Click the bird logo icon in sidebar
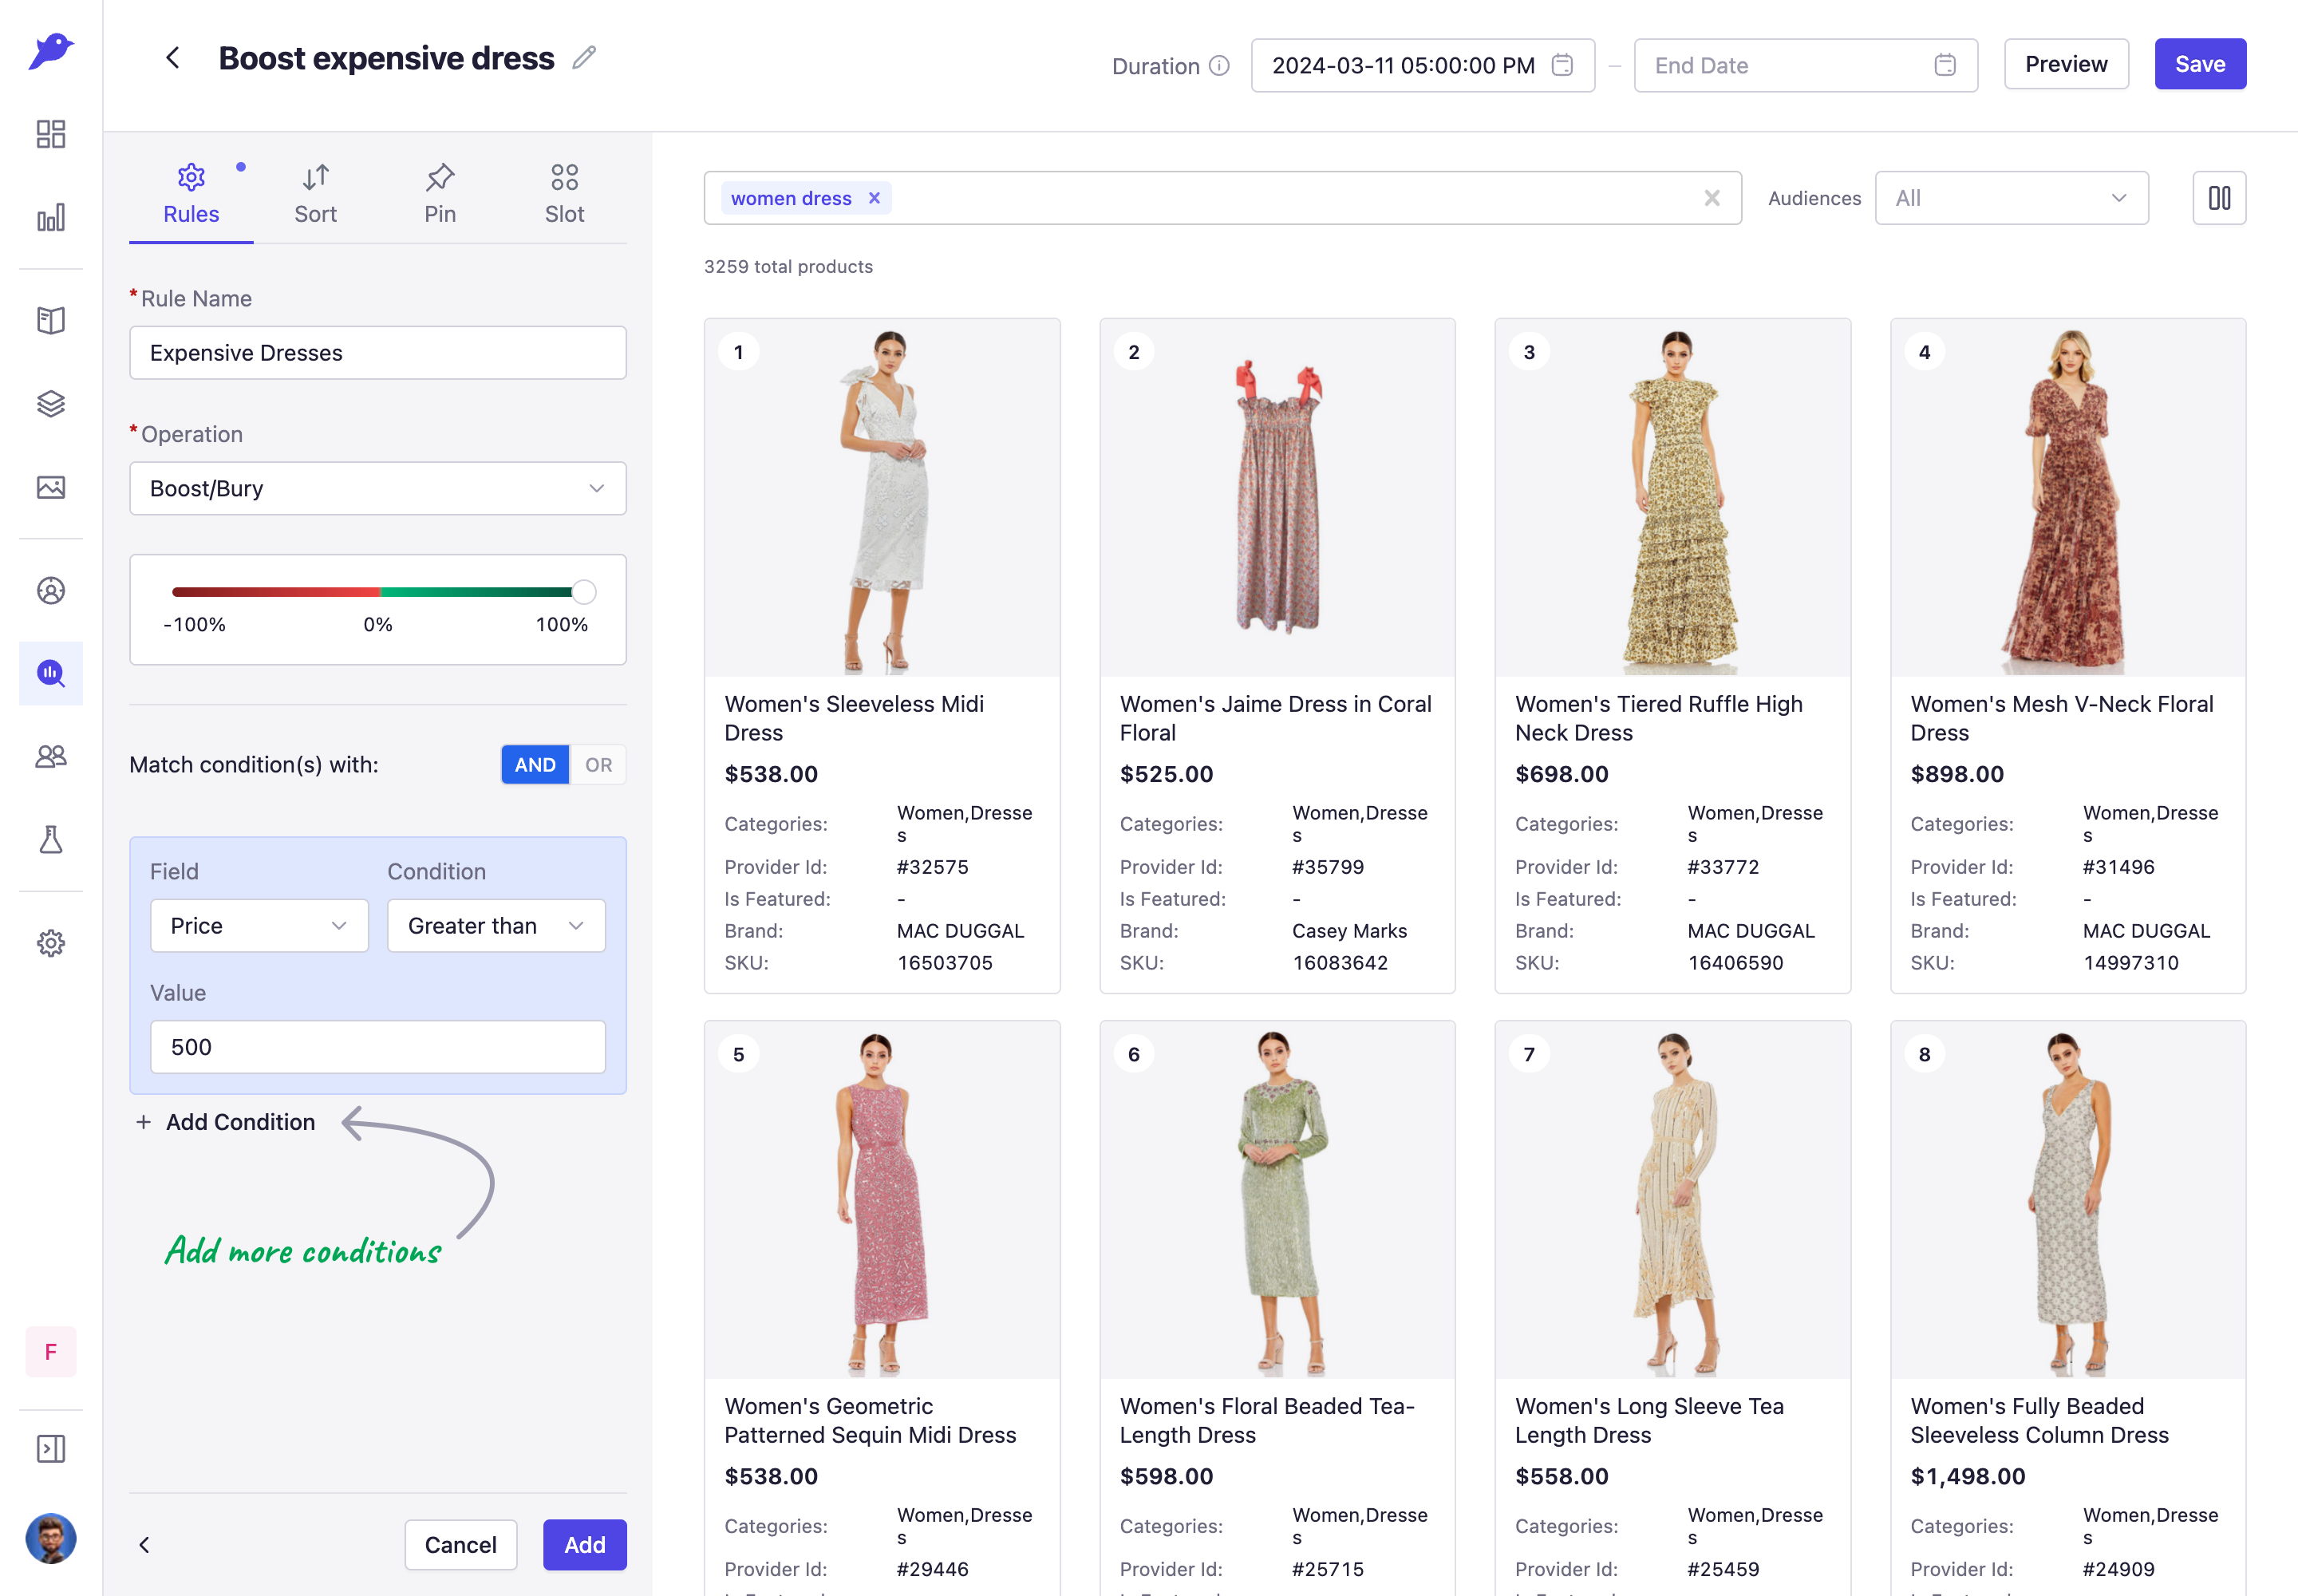The width and height of the screenshot is (2298, 1596). [51, 51]
